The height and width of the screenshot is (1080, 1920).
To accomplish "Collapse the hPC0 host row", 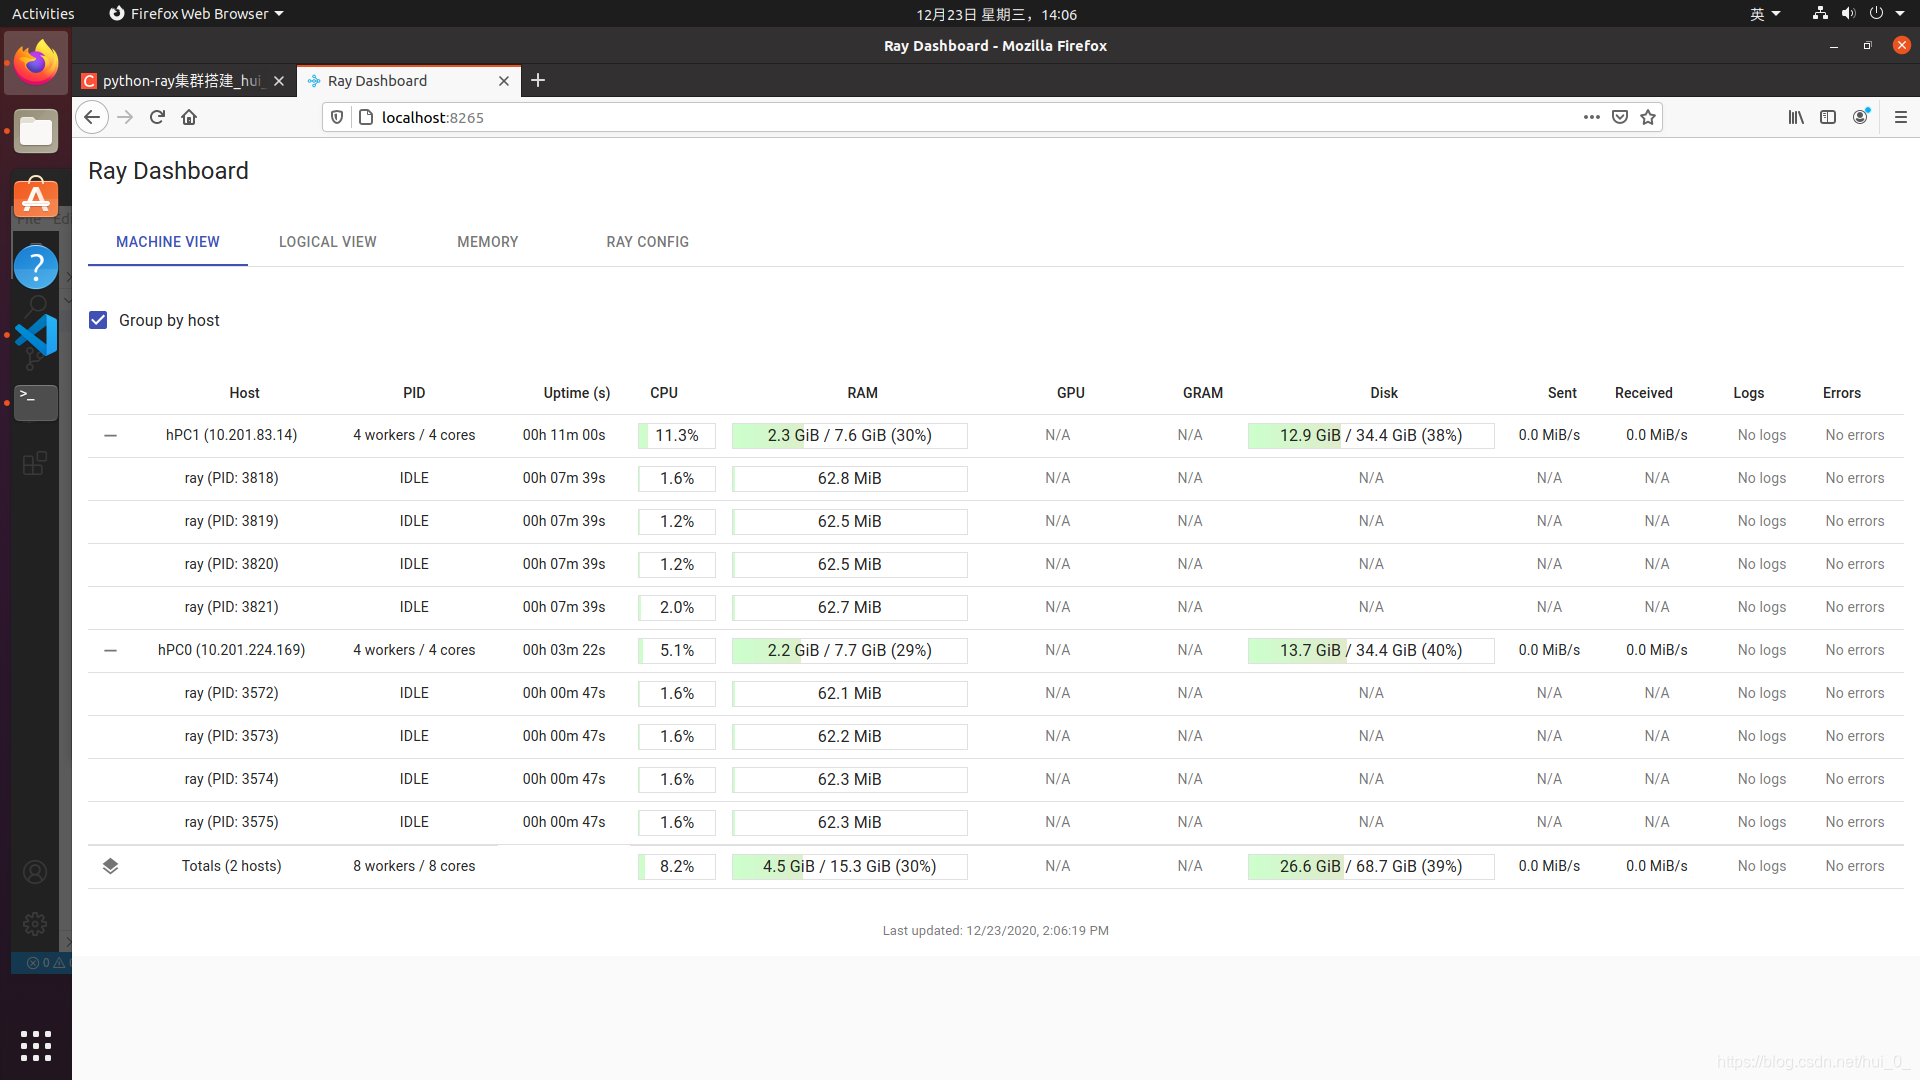I will [110, 650].
